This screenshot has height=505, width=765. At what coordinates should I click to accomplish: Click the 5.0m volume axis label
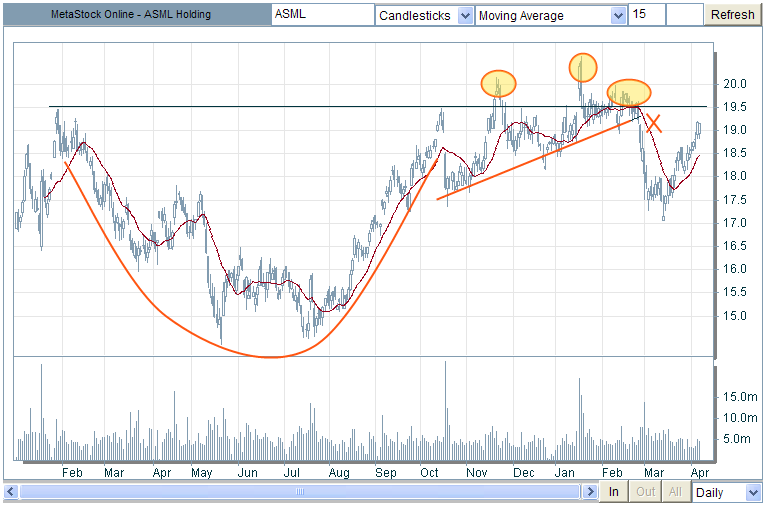click(737, 439)
